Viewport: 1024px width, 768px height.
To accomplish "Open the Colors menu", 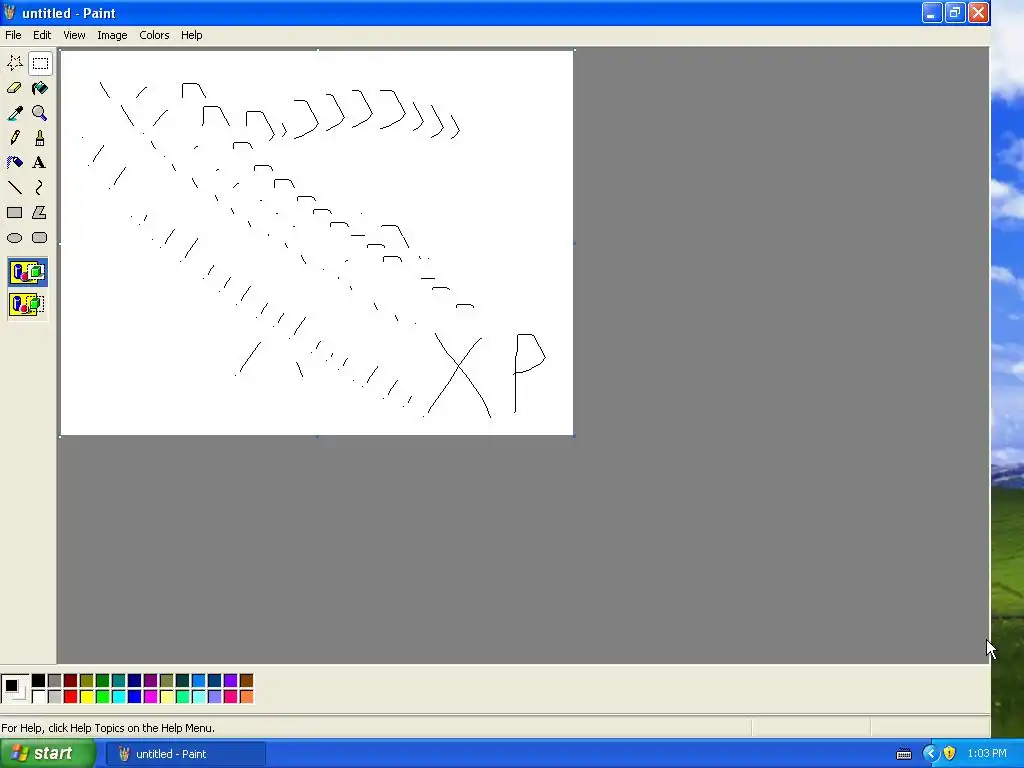I will pyautogui.click(x=154, y=35).
